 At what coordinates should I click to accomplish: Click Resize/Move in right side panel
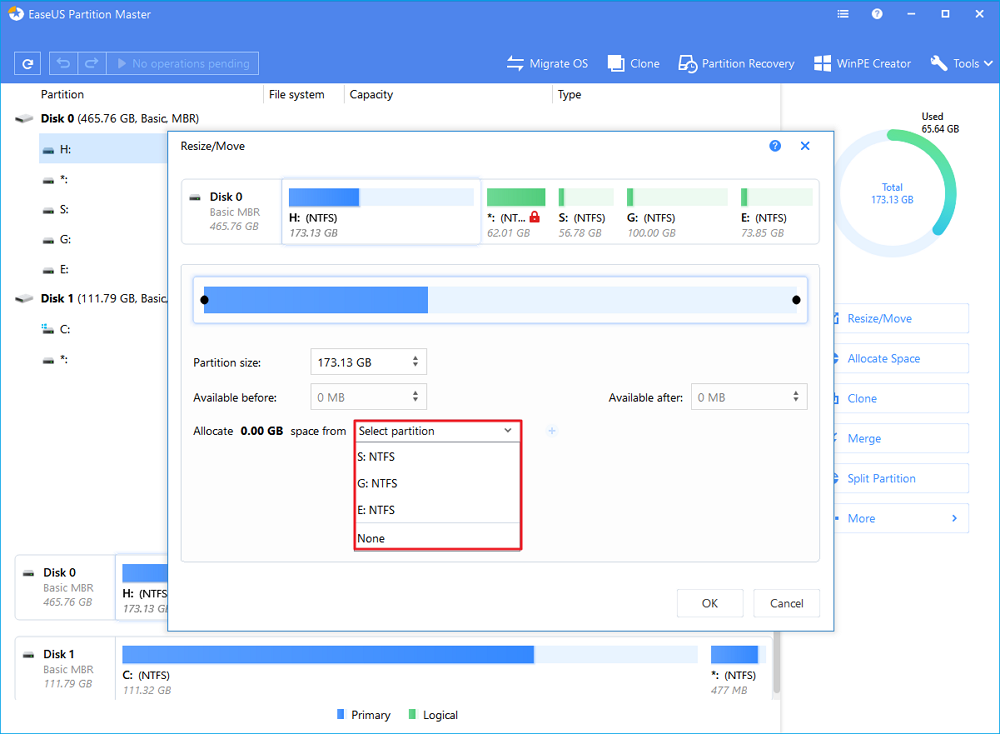901,318
